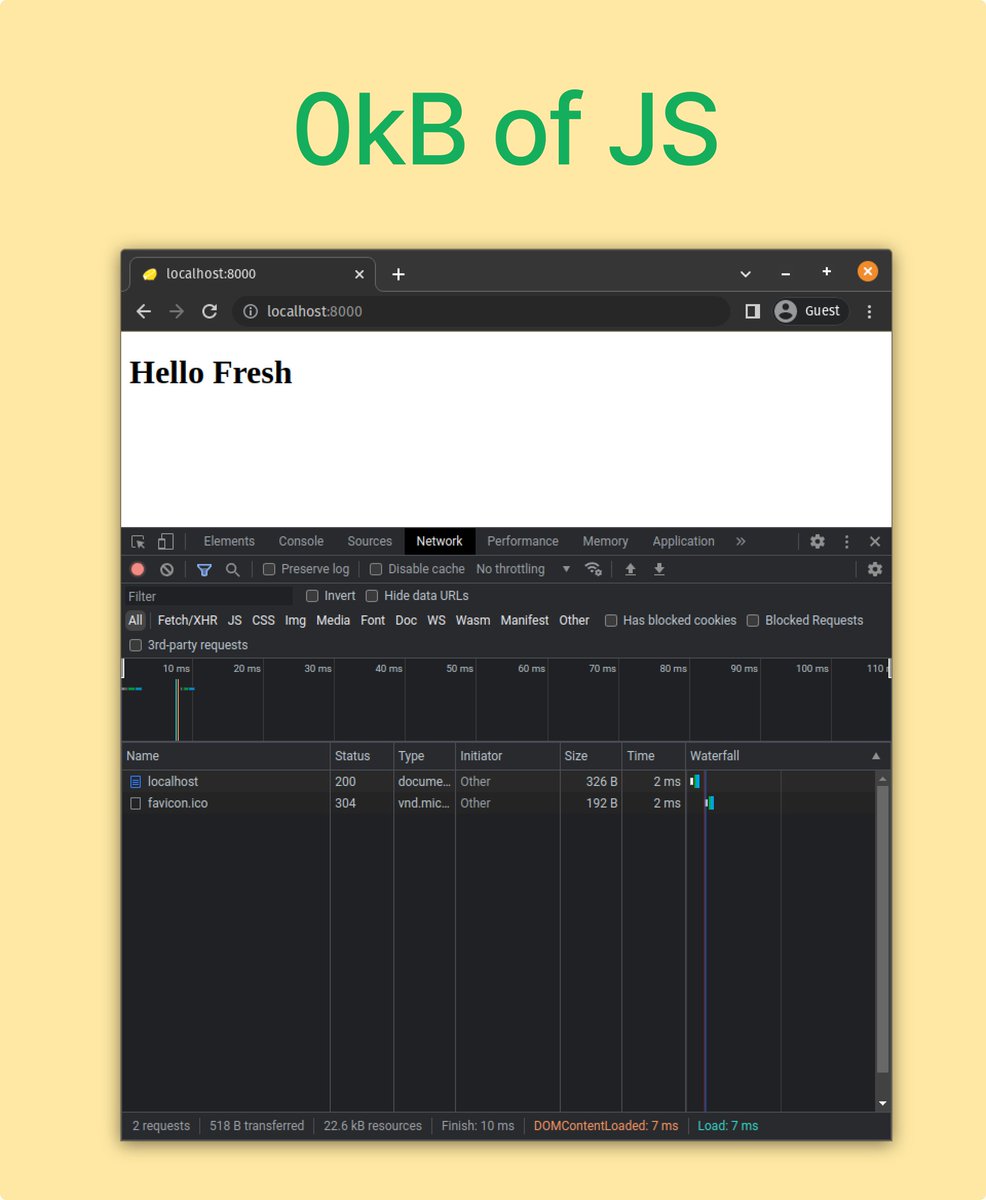Check Hide data URLs

coord(372,596)
